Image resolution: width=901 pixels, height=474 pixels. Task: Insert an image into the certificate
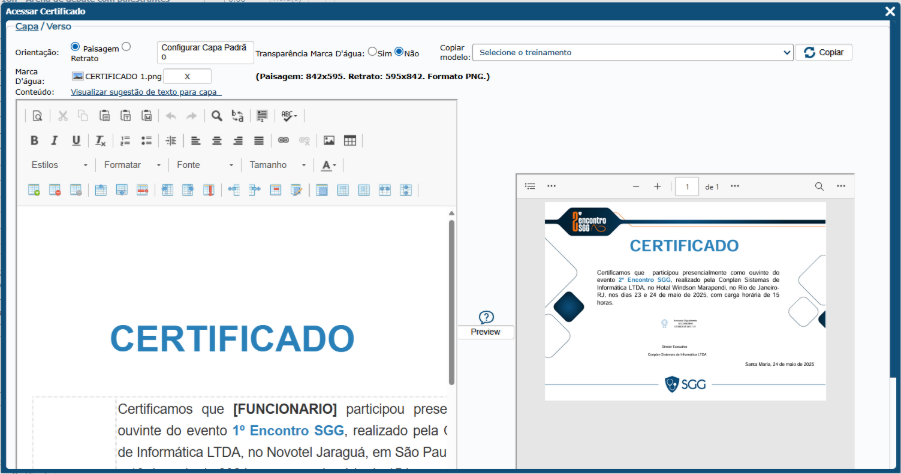pos(329,141)
